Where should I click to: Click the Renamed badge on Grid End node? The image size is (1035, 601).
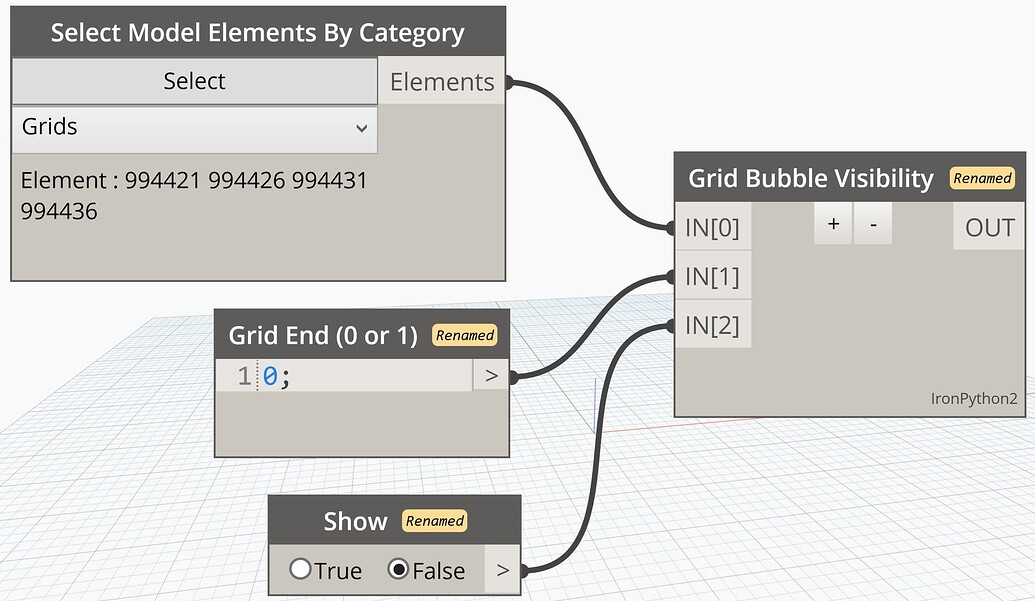pos(464,336)
